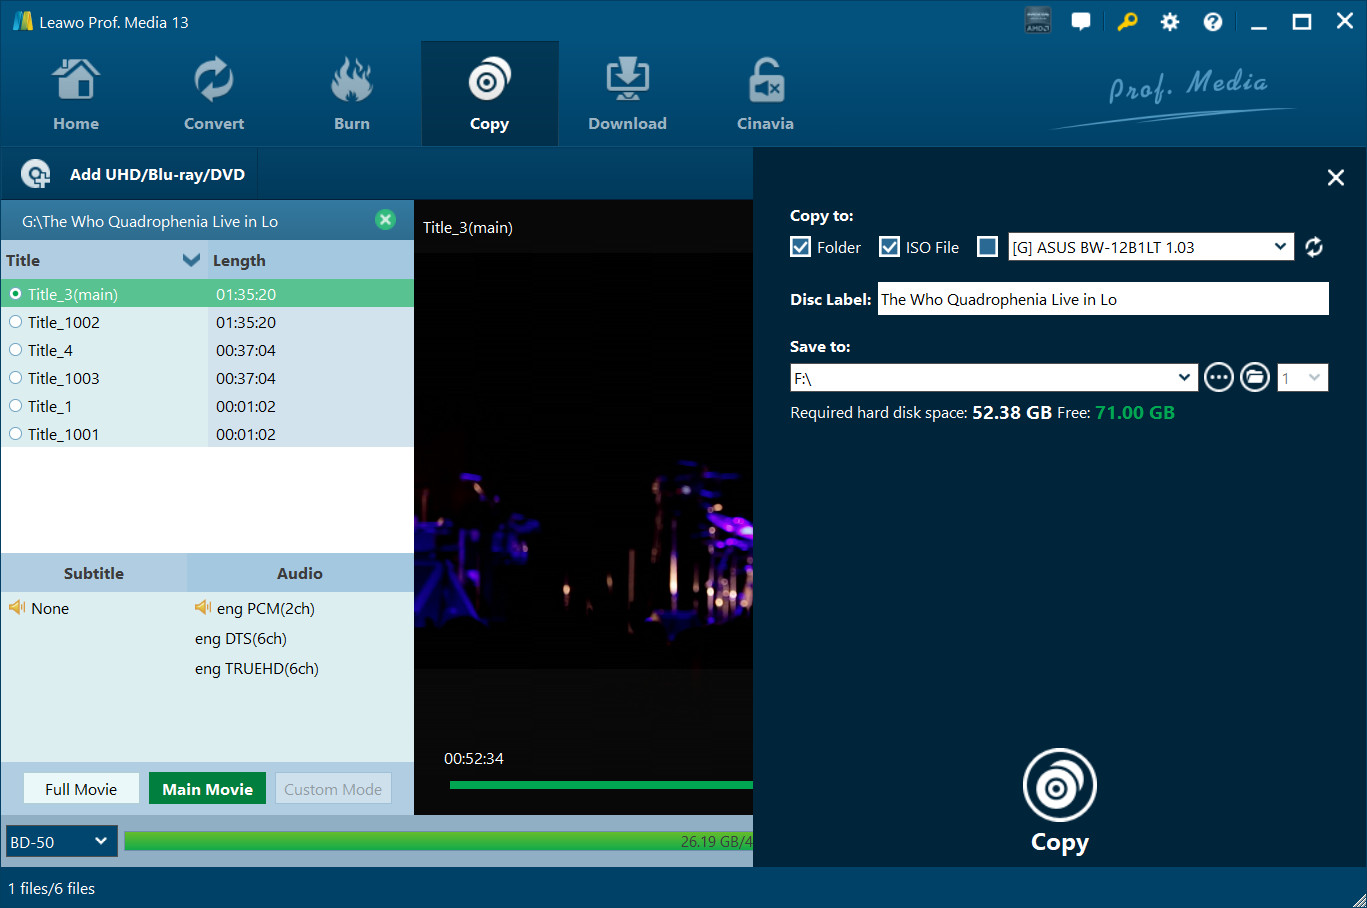Open the Save to folder icon
The image size is (1367, 908).
(1254, 378)
